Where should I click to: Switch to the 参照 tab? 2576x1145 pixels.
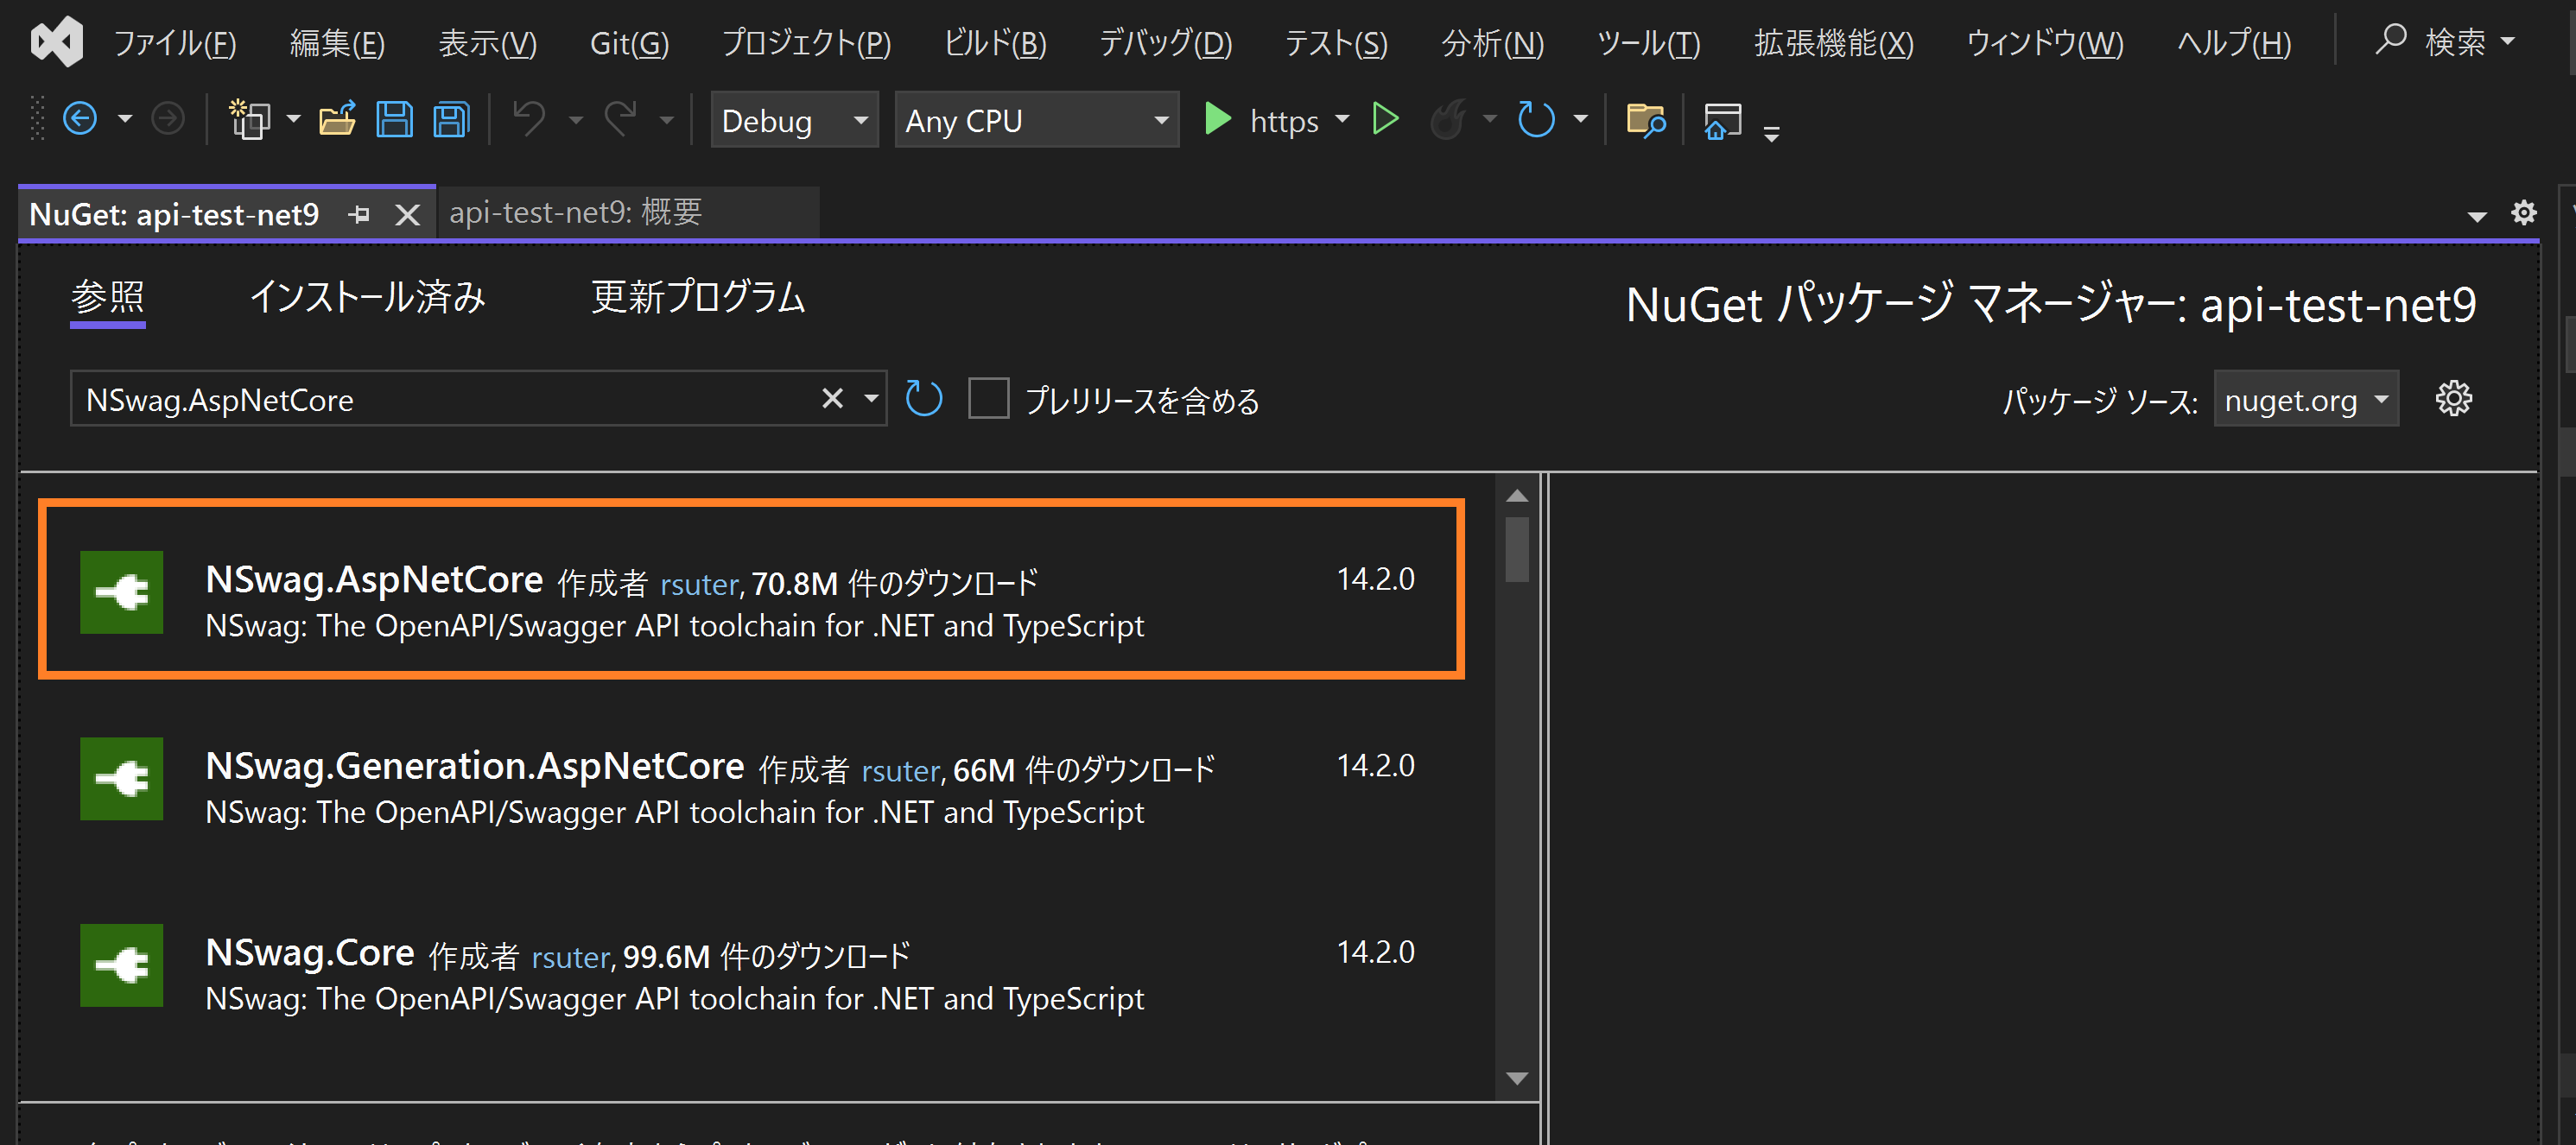coord(108,297)
